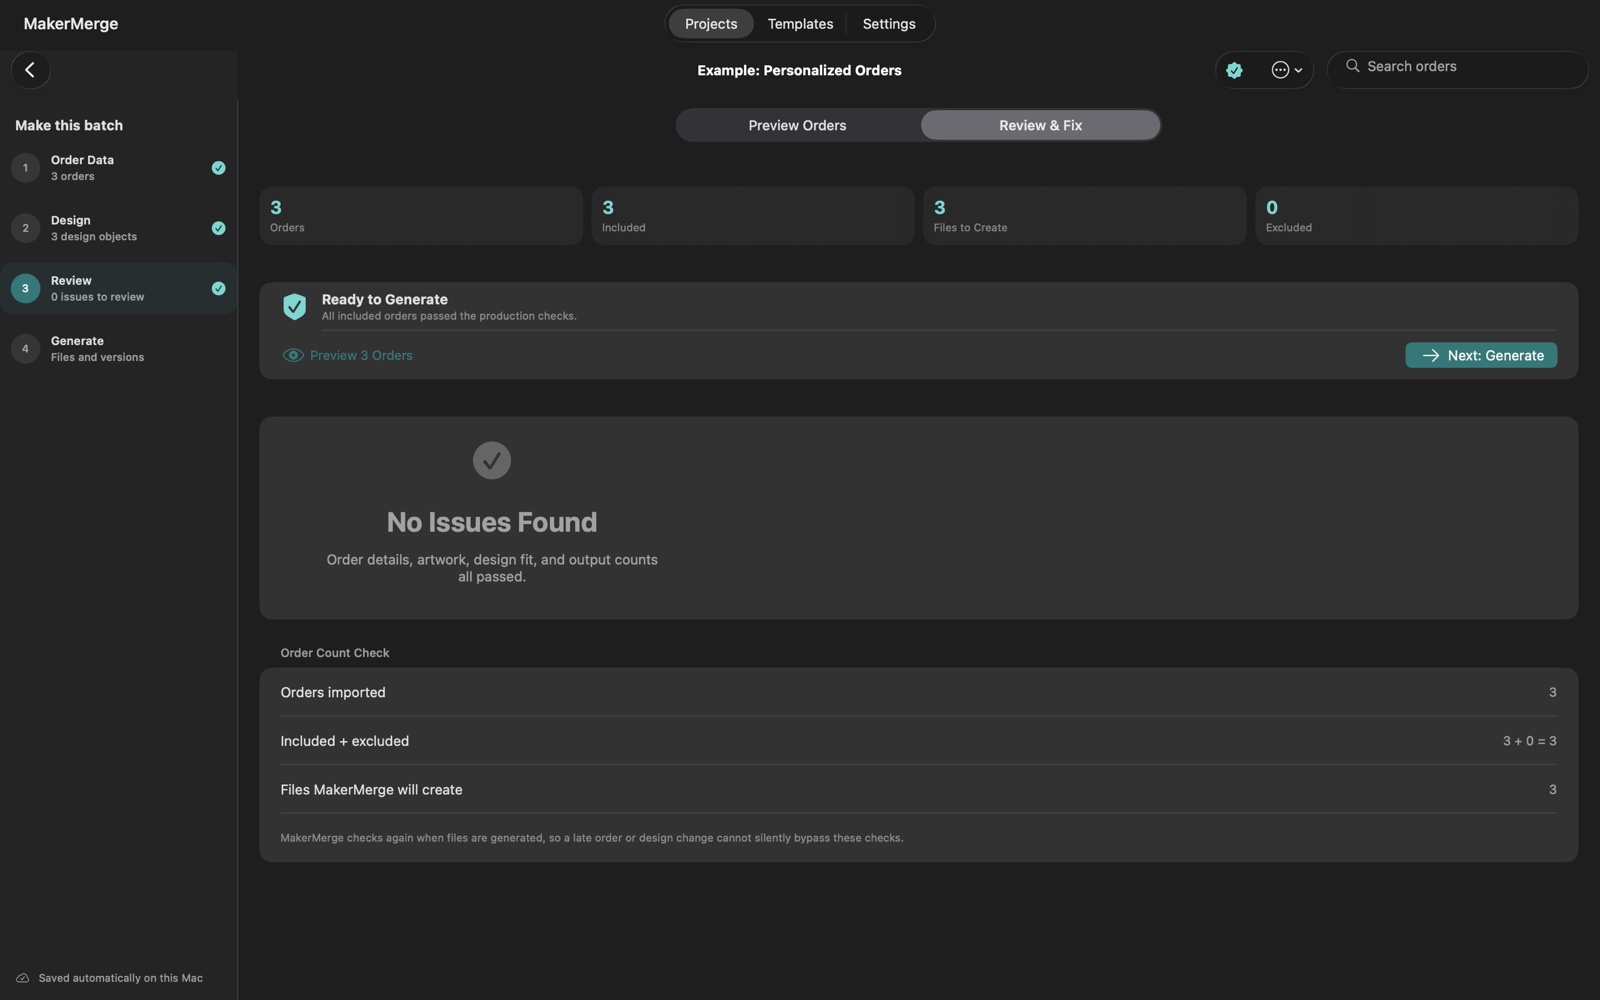
Task: Focus the Search orders field
Action: point(1457,69)
